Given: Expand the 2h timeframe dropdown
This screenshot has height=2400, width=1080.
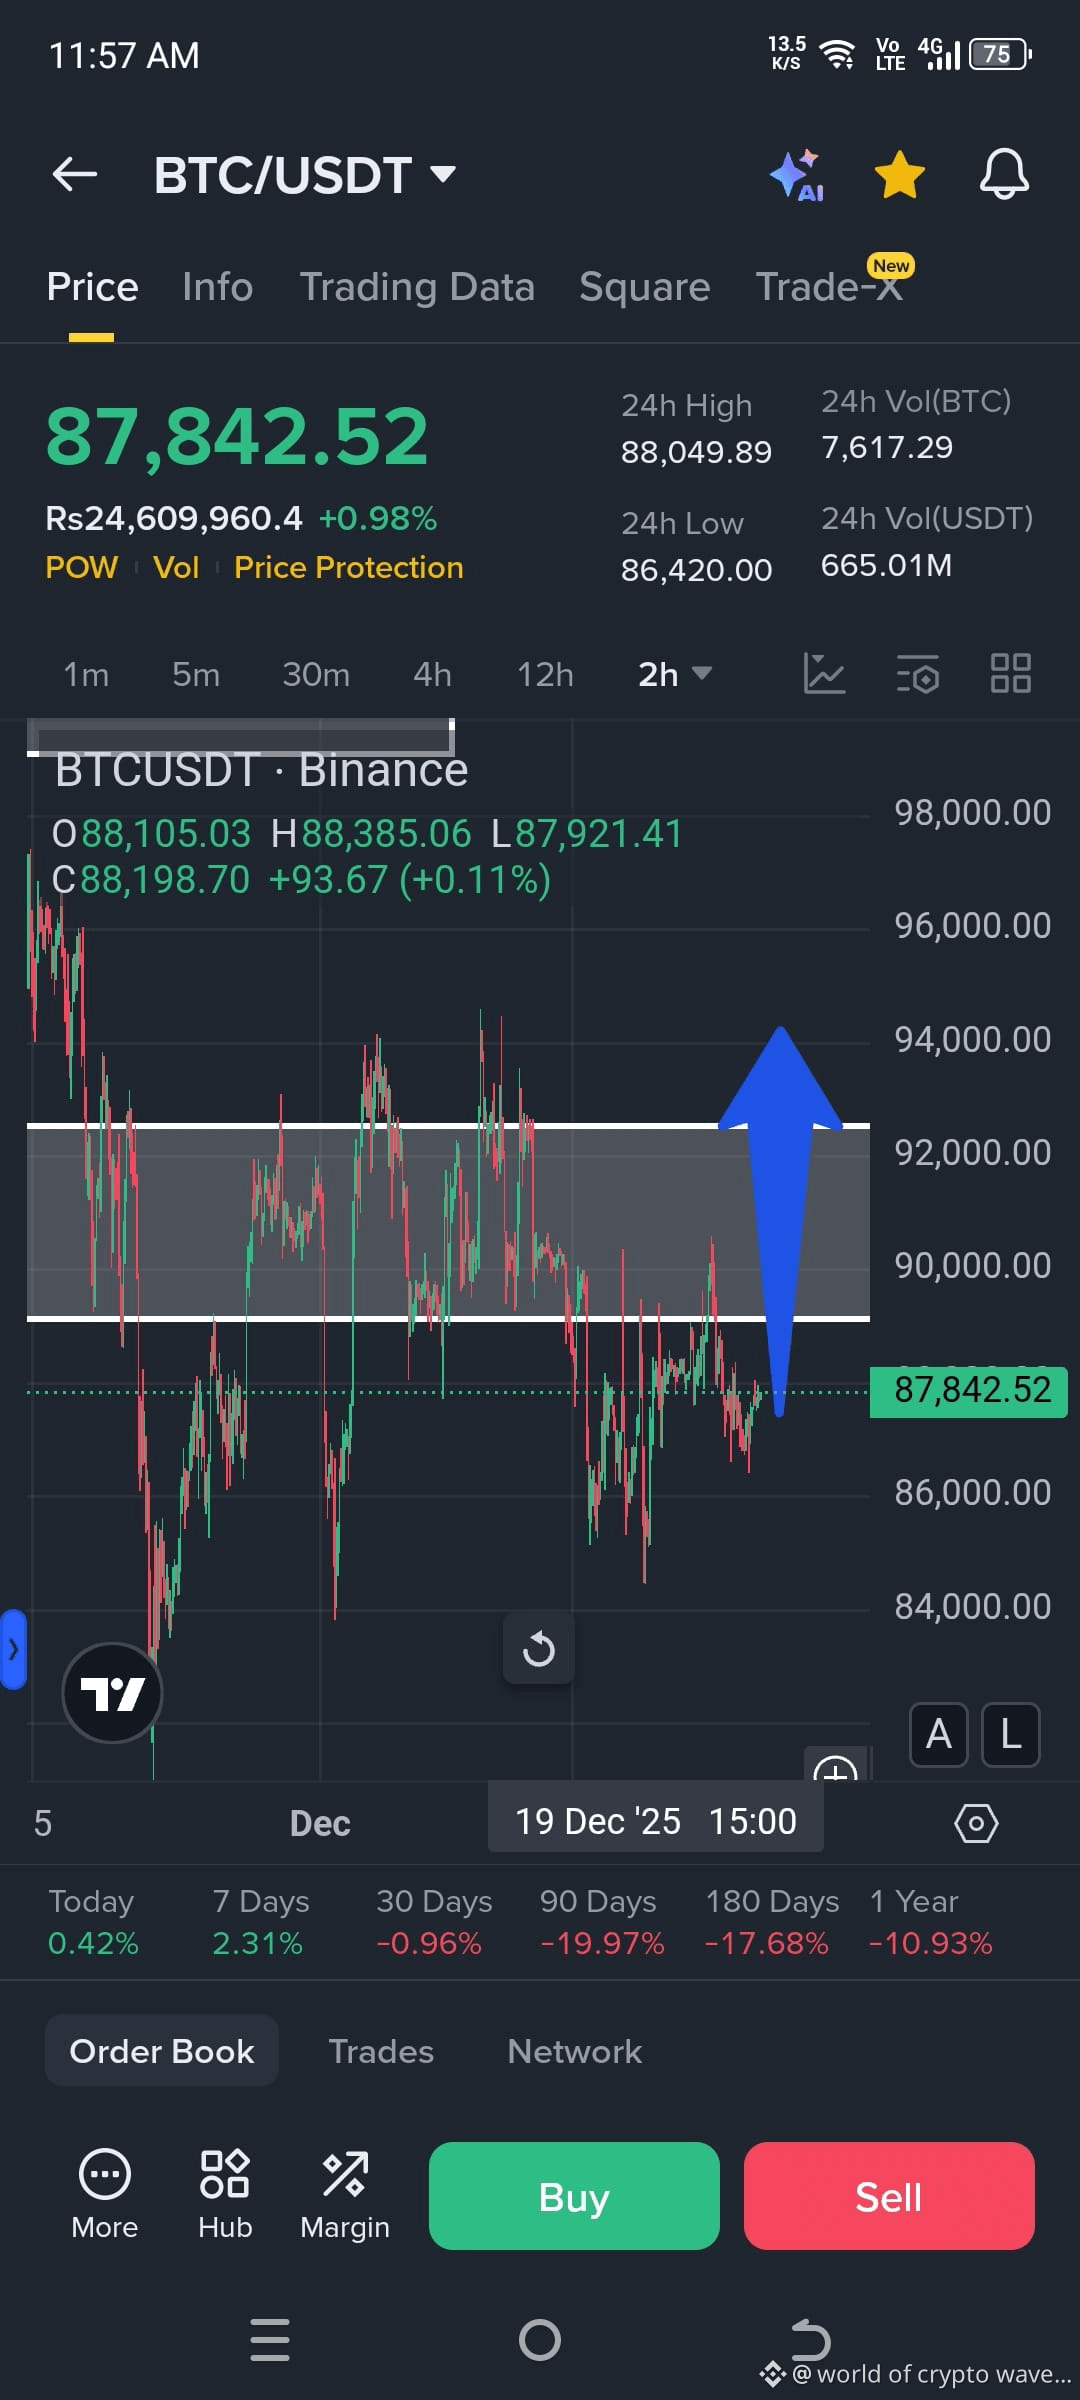Looking at the screenshot, I should (675, 675).
